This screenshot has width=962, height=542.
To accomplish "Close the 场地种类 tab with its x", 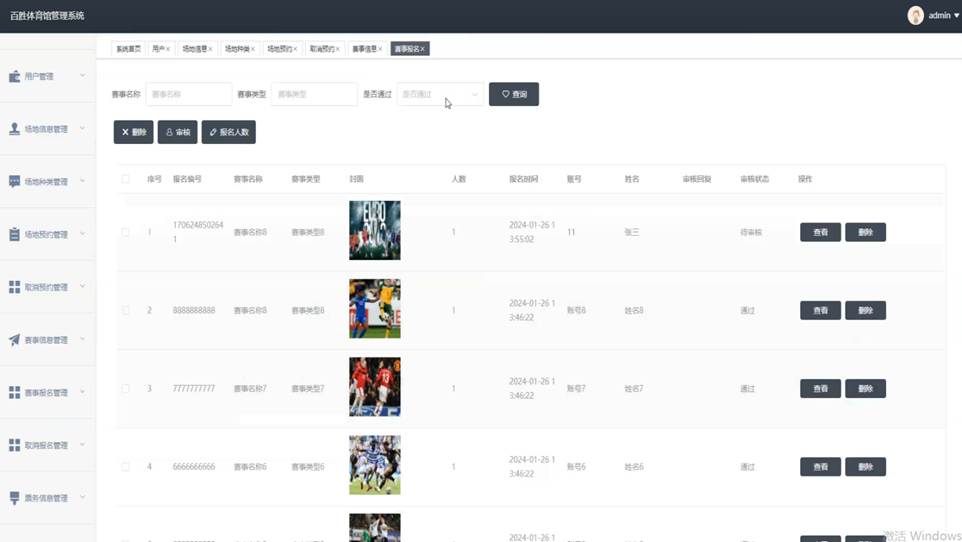I will 252,49.
